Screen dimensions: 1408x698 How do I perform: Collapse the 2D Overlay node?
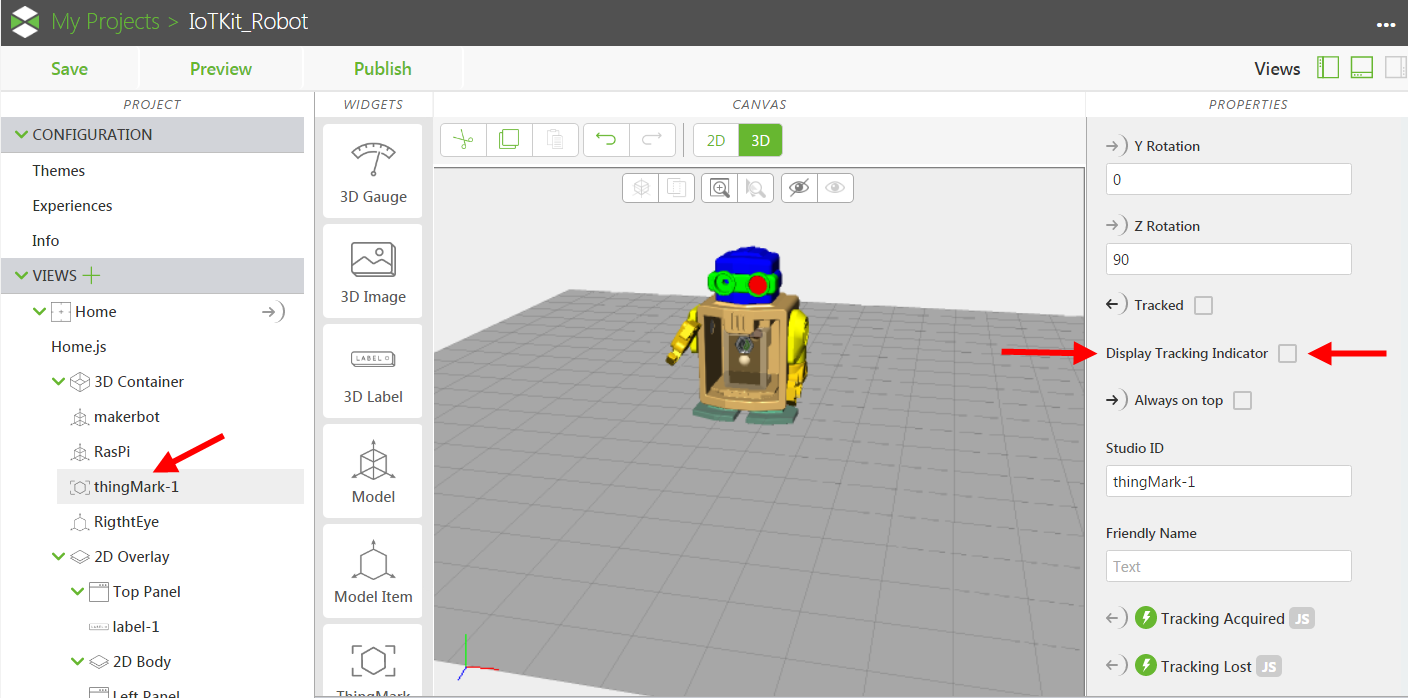click(x=59, y=556)
